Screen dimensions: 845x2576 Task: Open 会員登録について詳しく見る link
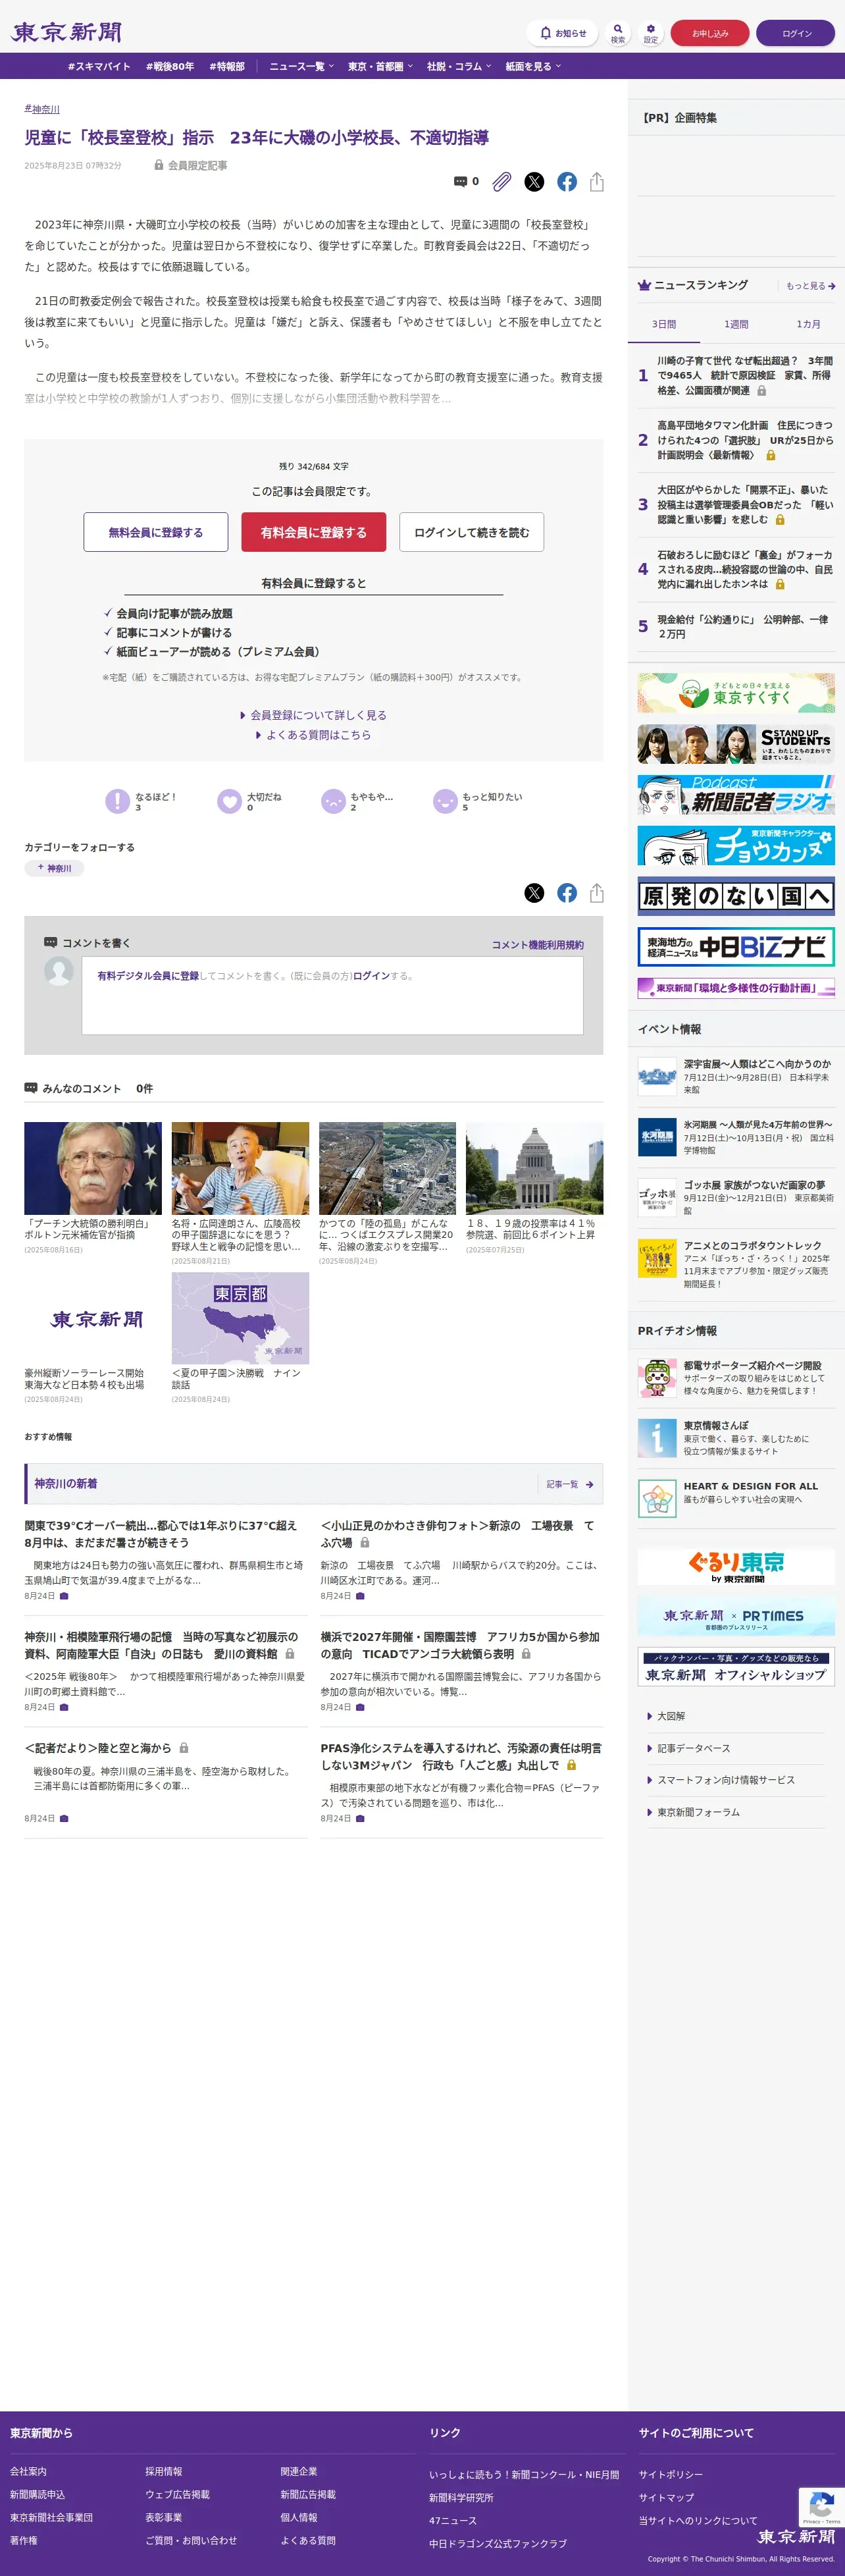[x=314, y=715]
